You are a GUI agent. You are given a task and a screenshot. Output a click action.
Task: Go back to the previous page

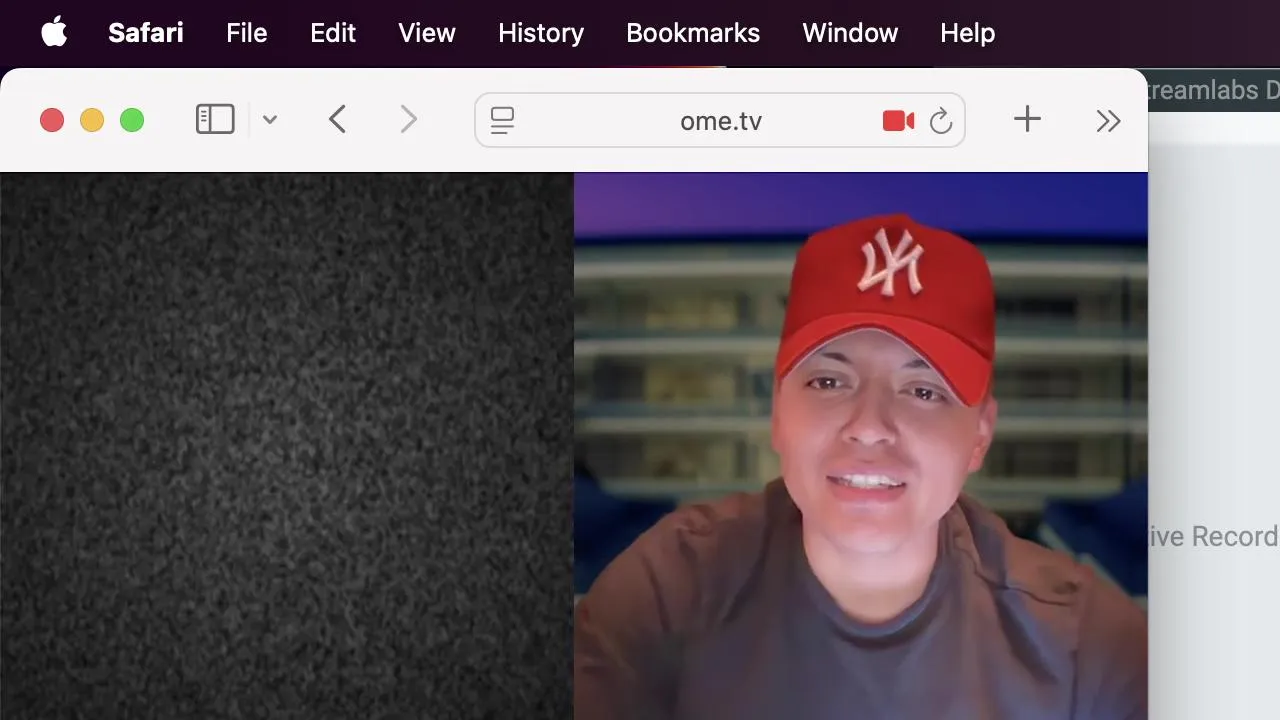coord(338,120)
